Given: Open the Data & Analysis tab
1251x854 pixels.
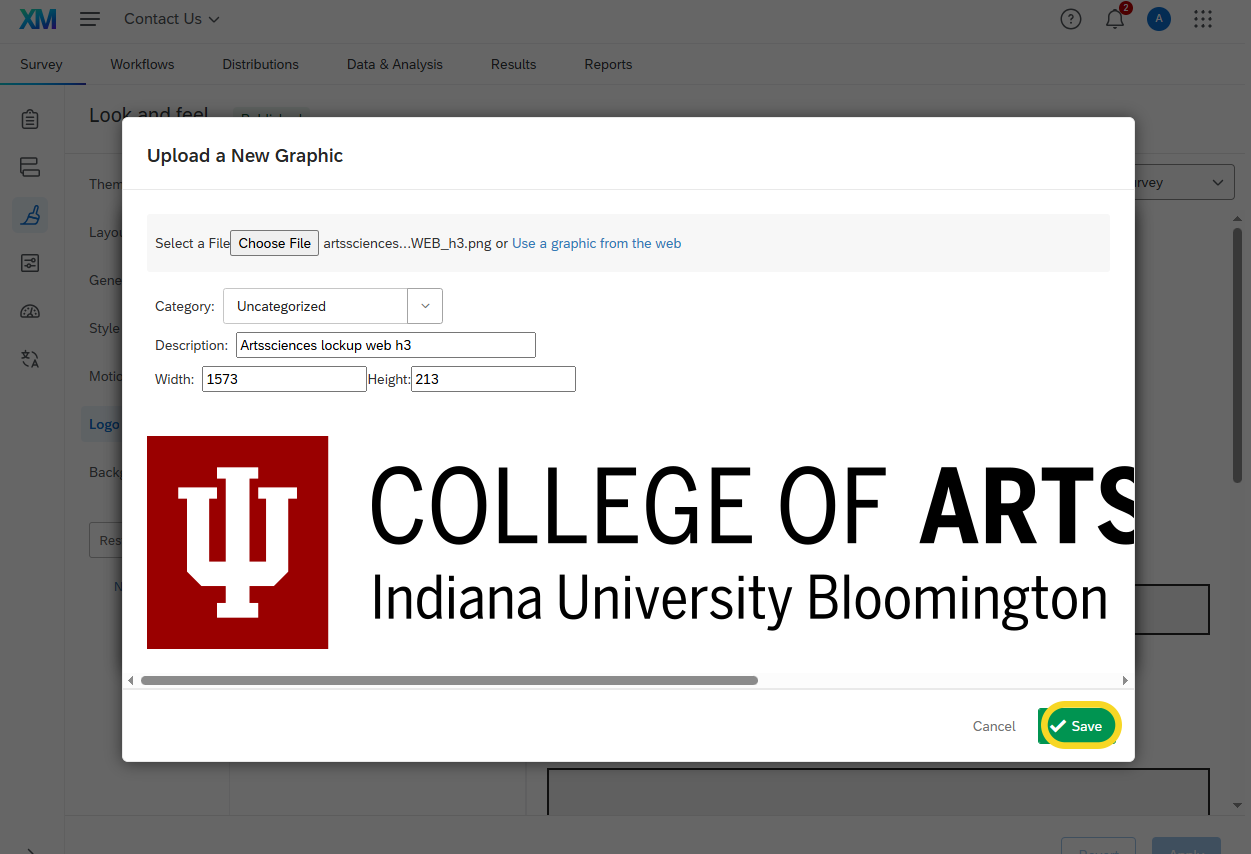Looking at the screenshot, I should tap(394, 64).
